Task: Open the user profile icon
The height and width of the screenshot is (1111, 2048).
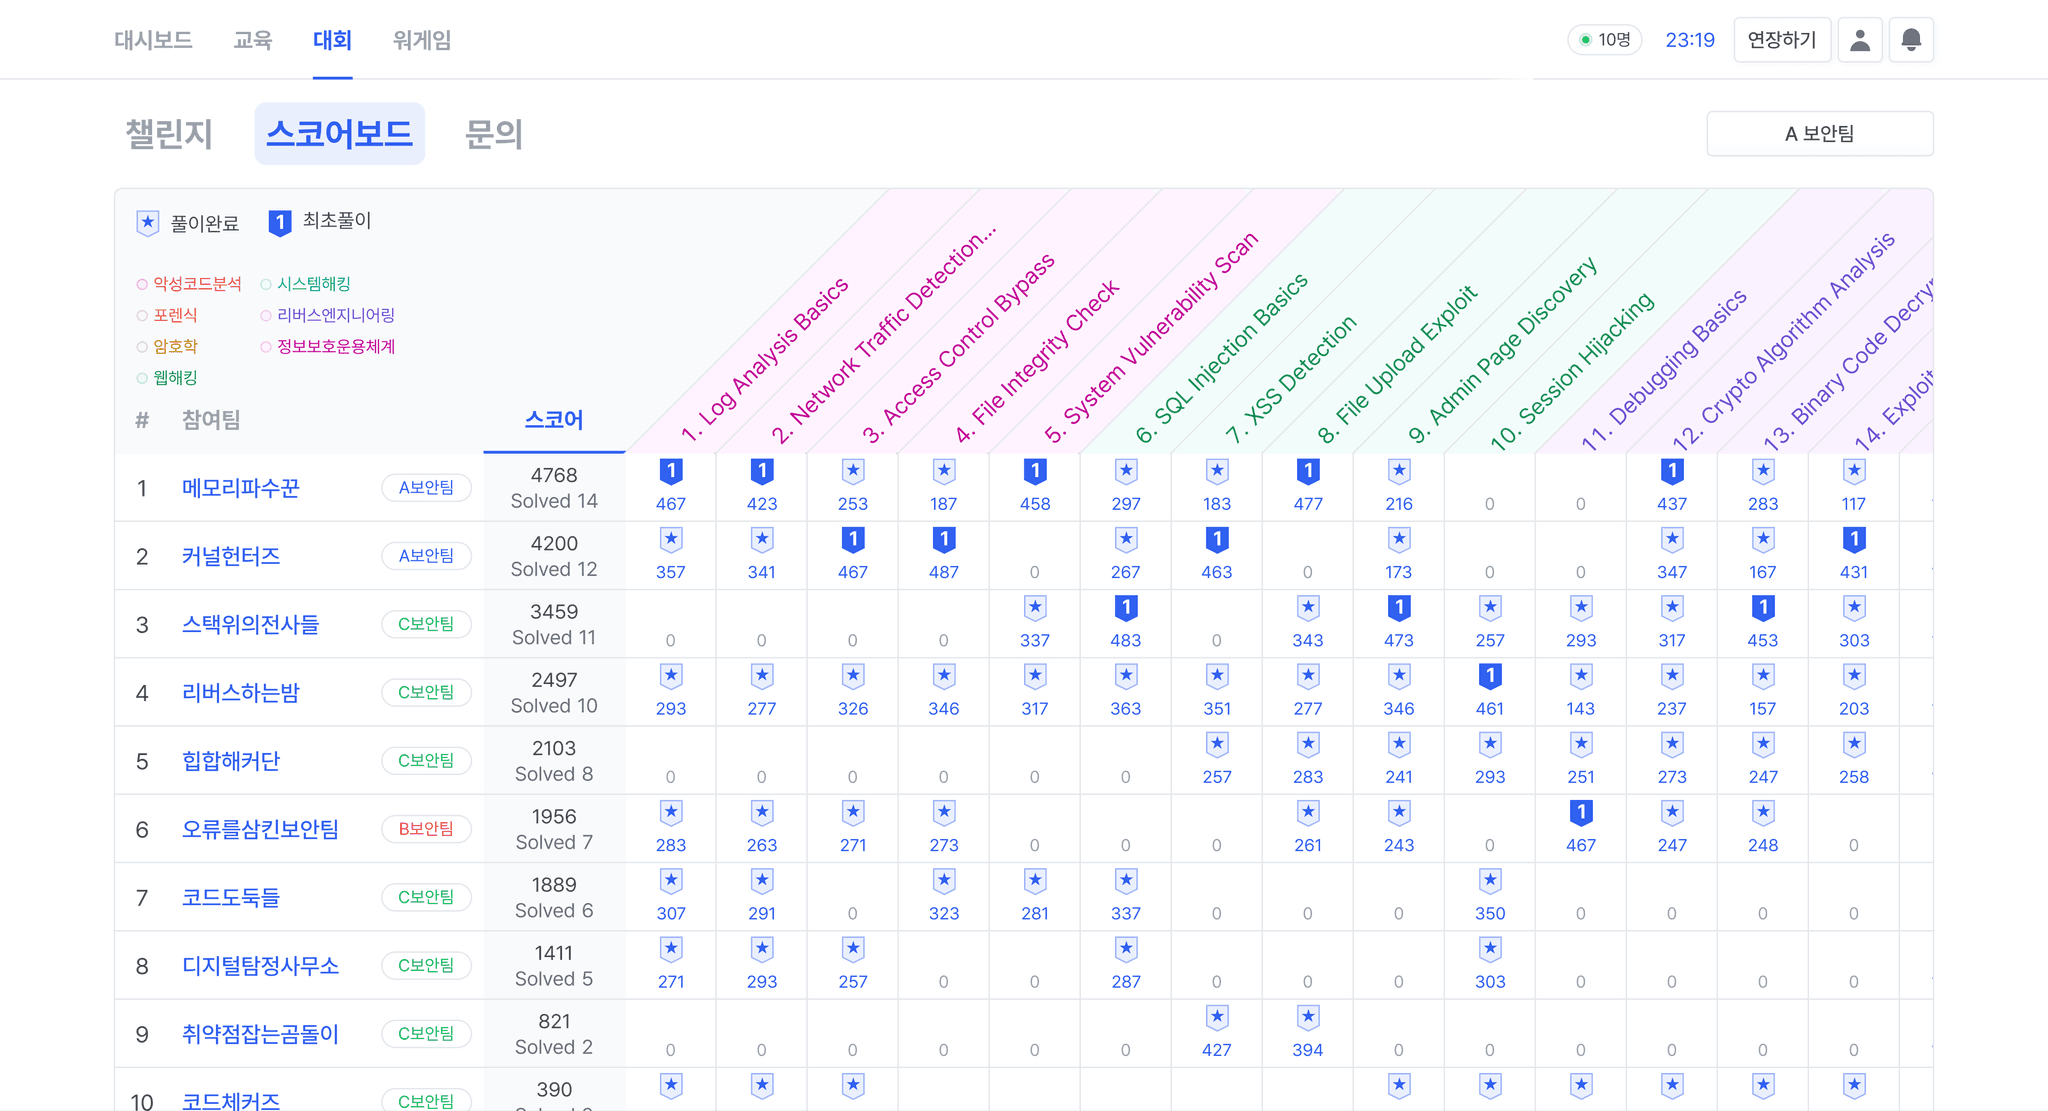Action: pyautogui.click(x=1860, y=40)
